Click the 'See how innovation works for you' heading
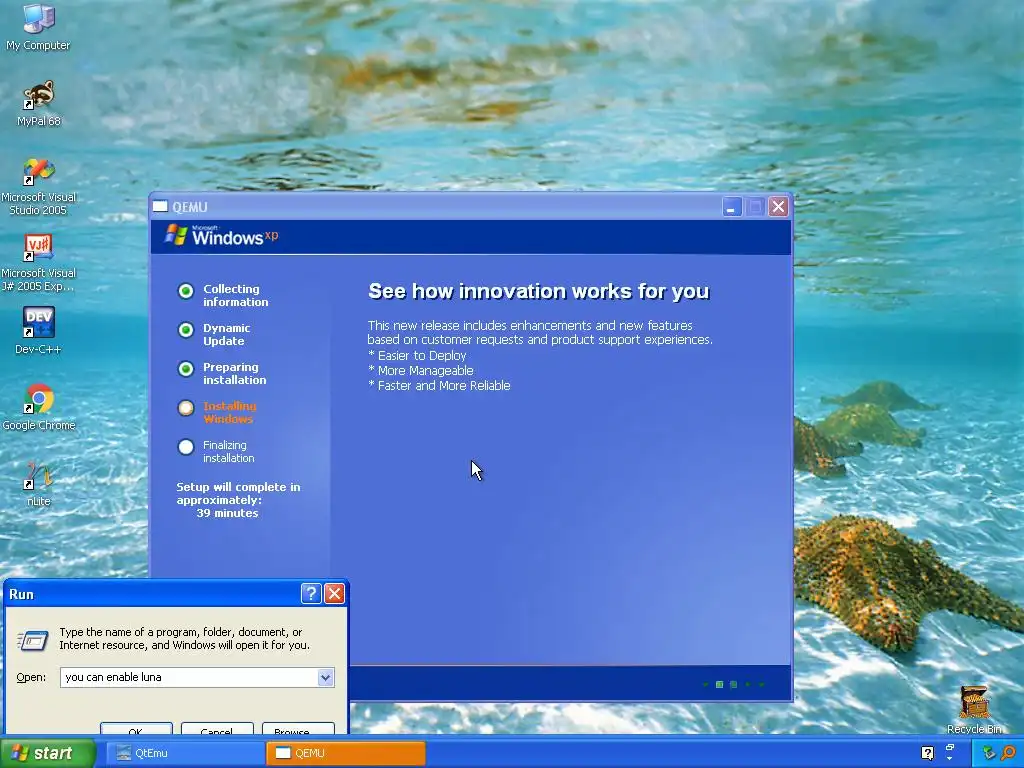 pyautogui.click(x=539, y=291)
